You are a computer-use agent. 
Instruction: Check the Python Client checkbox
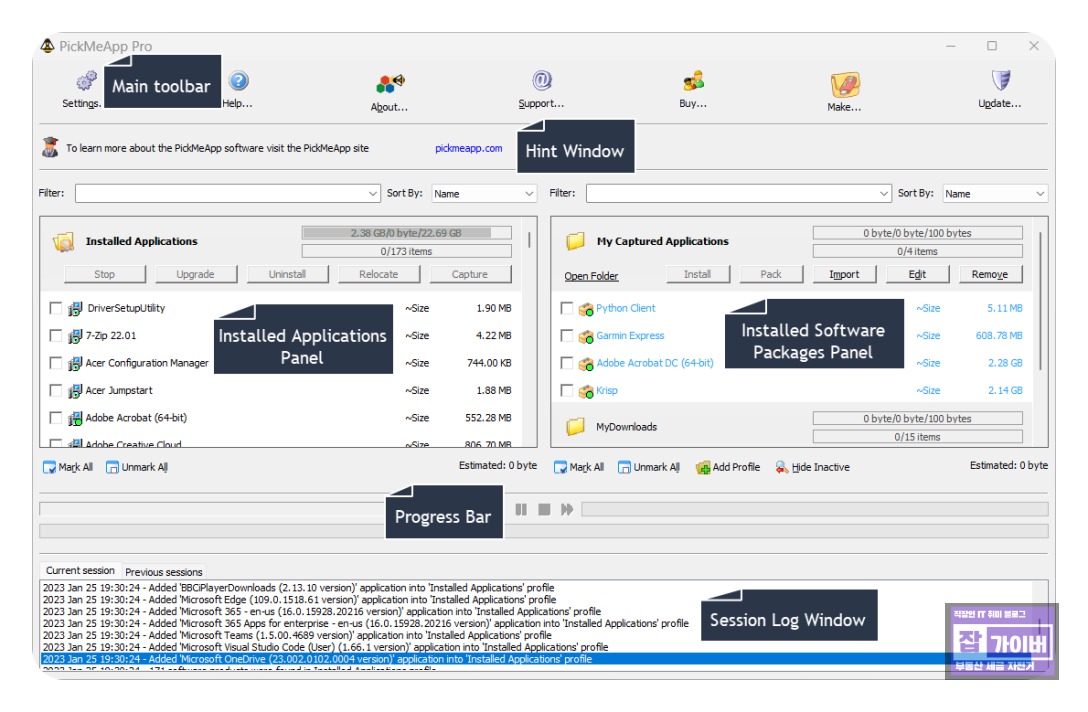[x=567, y=308]
